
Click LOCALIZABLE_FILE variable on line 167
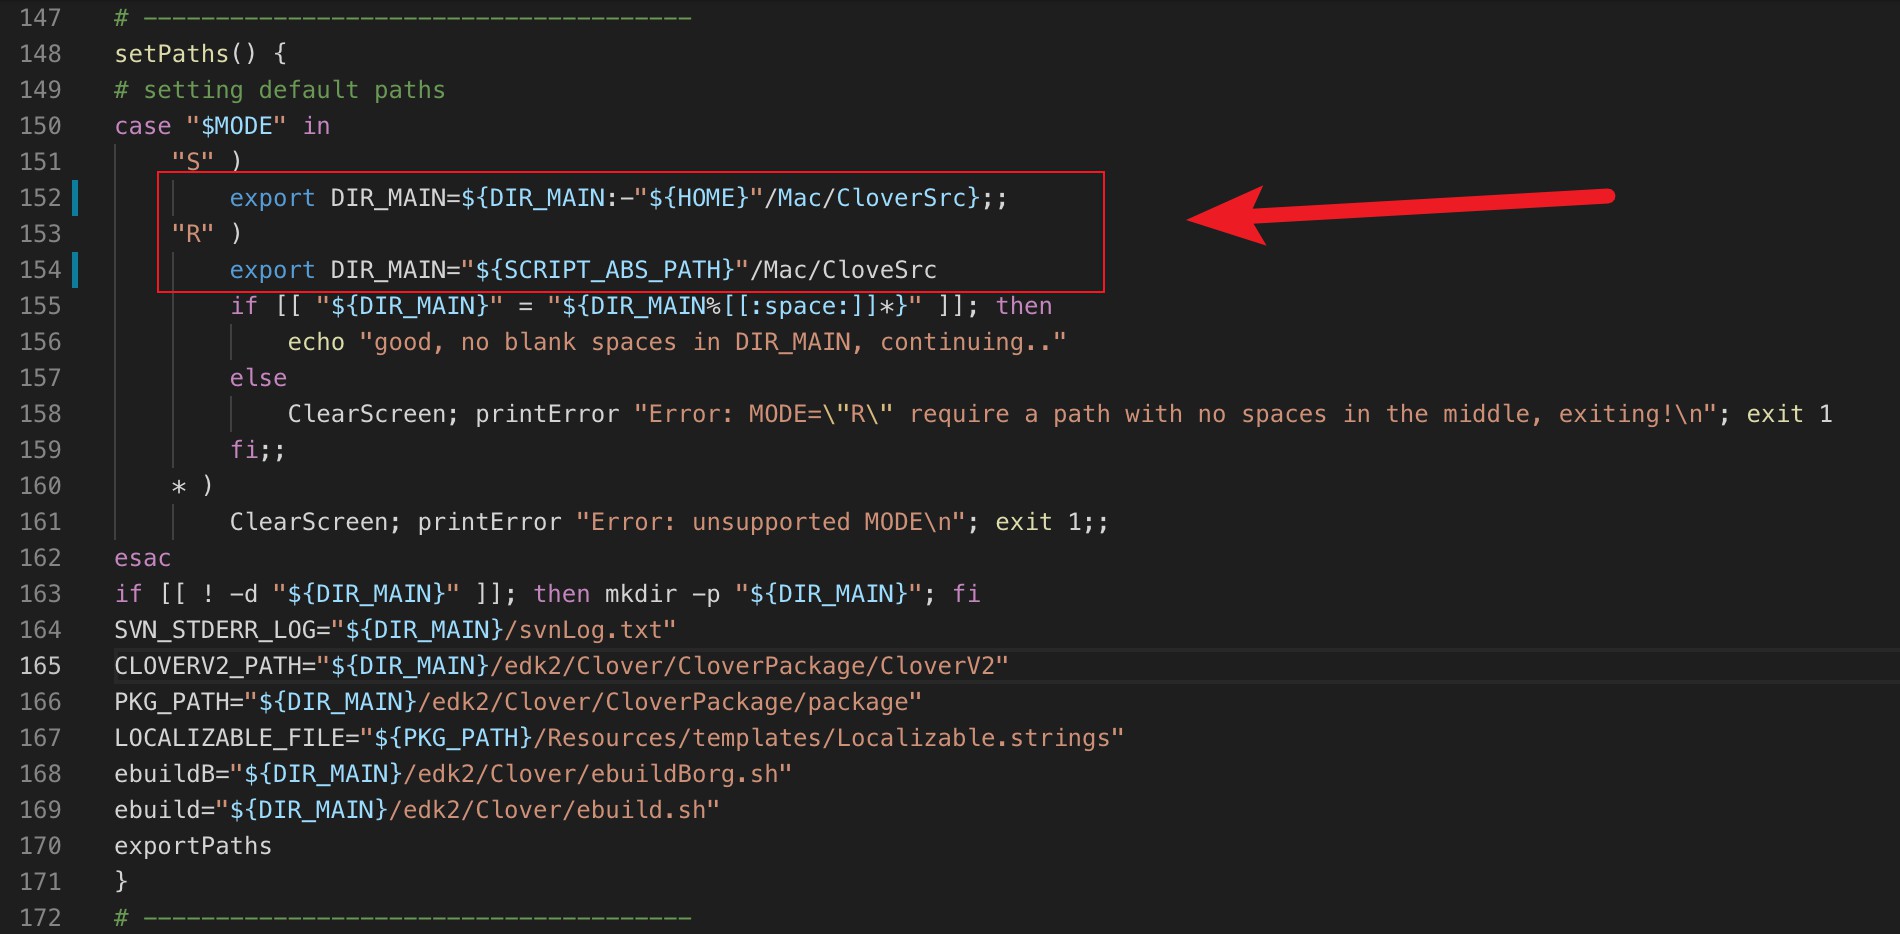(229, 738)
